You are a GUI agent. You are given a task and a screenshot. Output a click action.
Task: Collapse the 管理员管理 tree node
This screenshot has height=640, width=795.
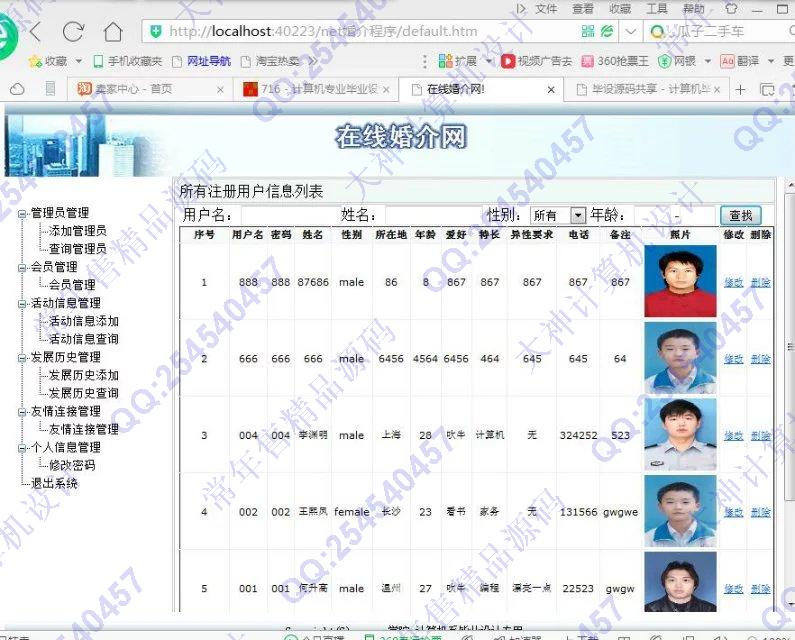(x=21, y=214)
